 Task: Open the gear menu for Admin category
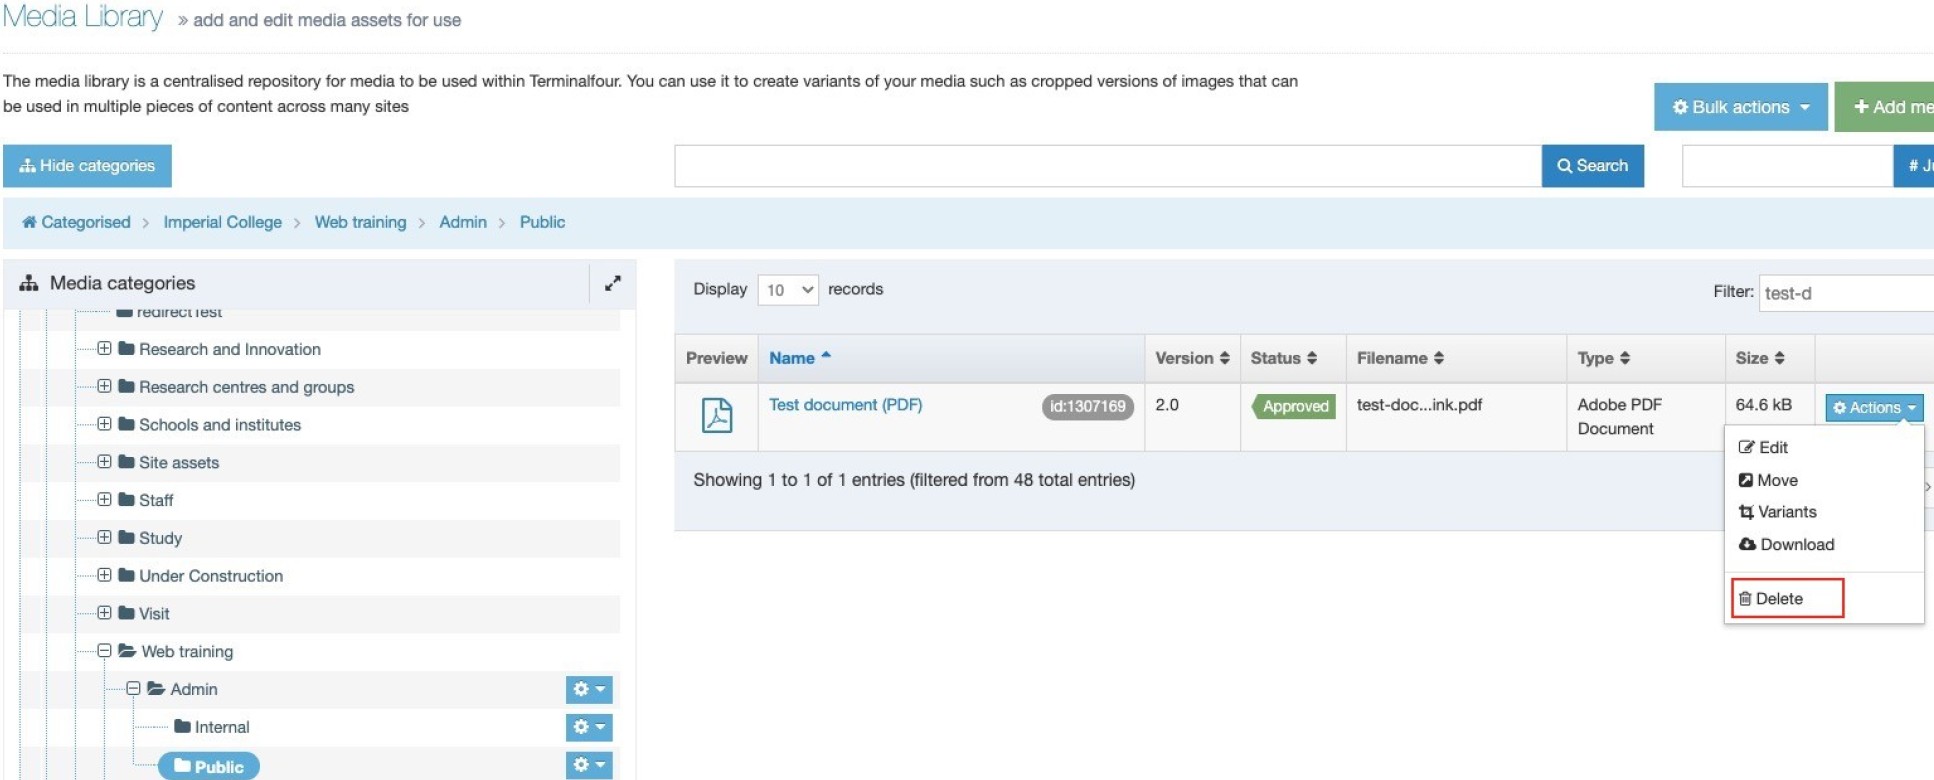tap(588, 690)
